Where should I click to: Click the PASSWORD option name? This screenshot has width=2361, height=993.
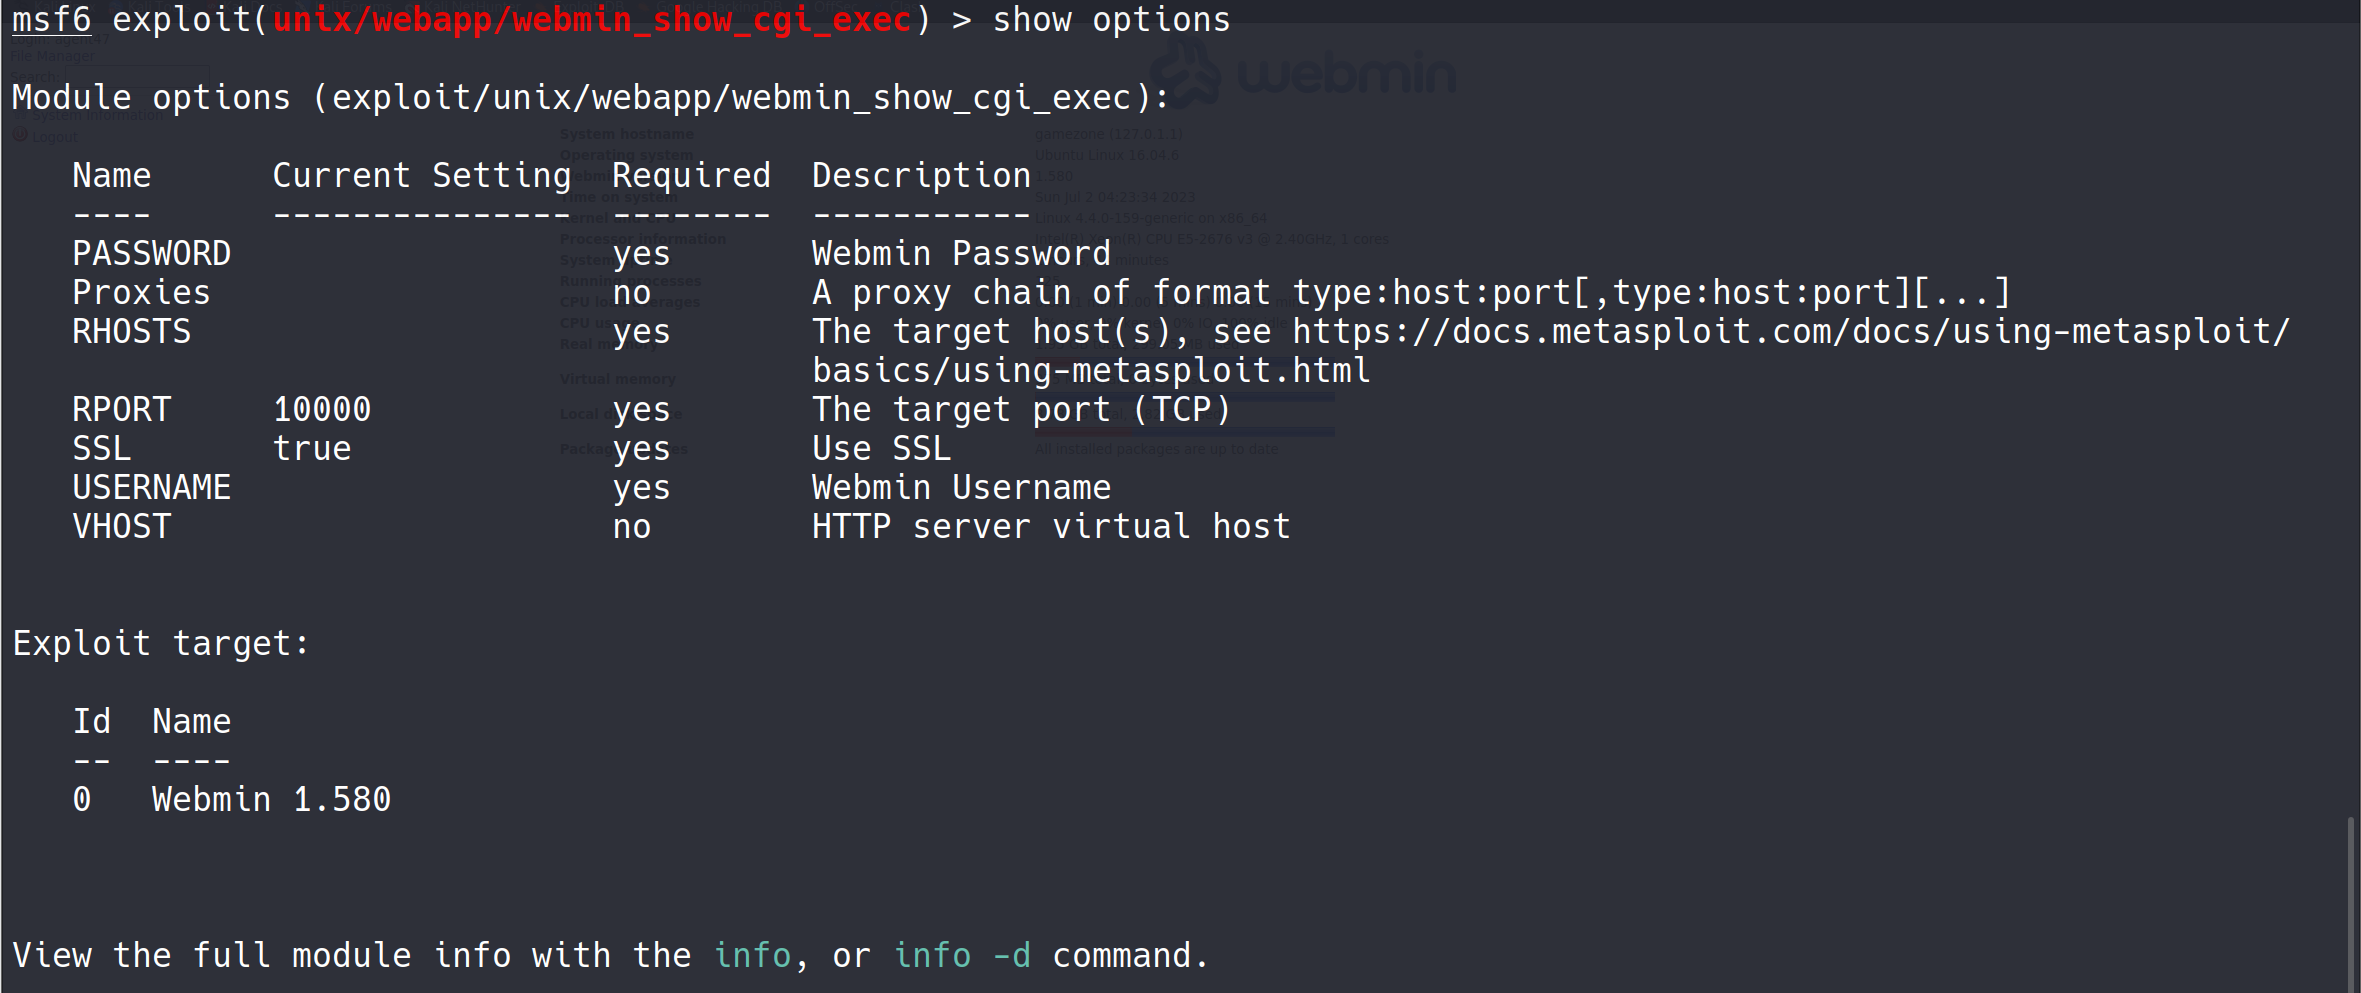click(151, 254)
